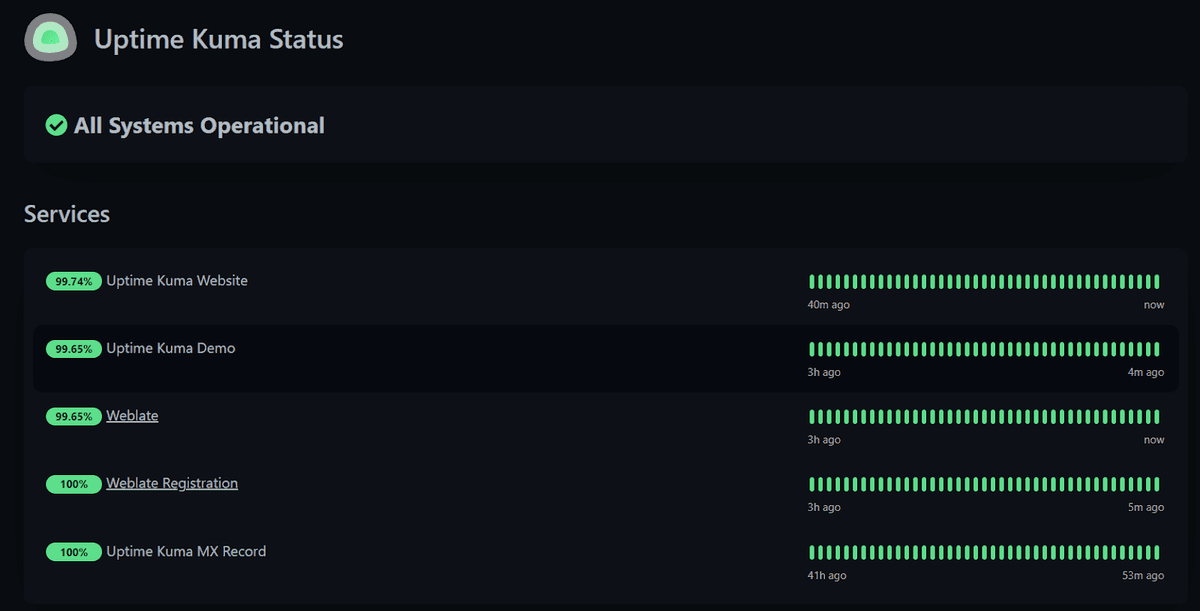Click the heartbeat bar strip for Weblate
Viewport: 1200px width, 611px height.
coord(985,416)
